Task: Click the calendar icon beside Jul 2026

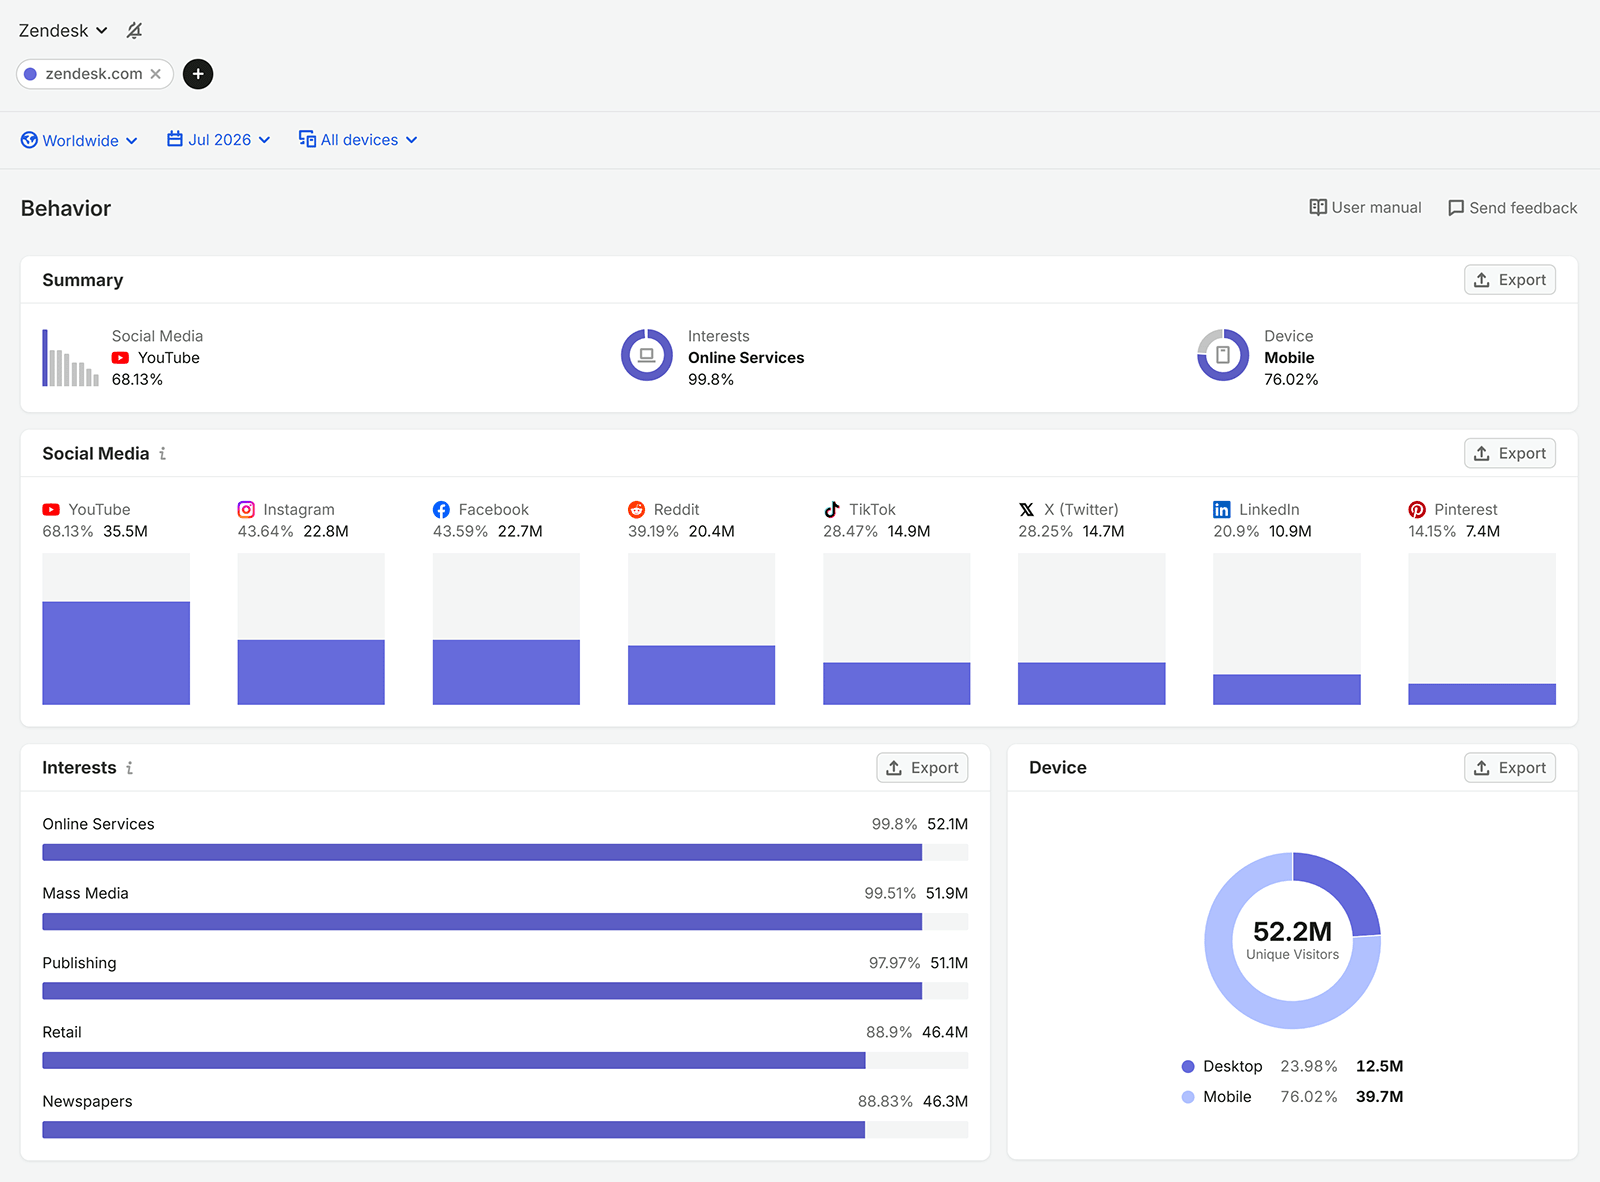Action: coord(175,139)
